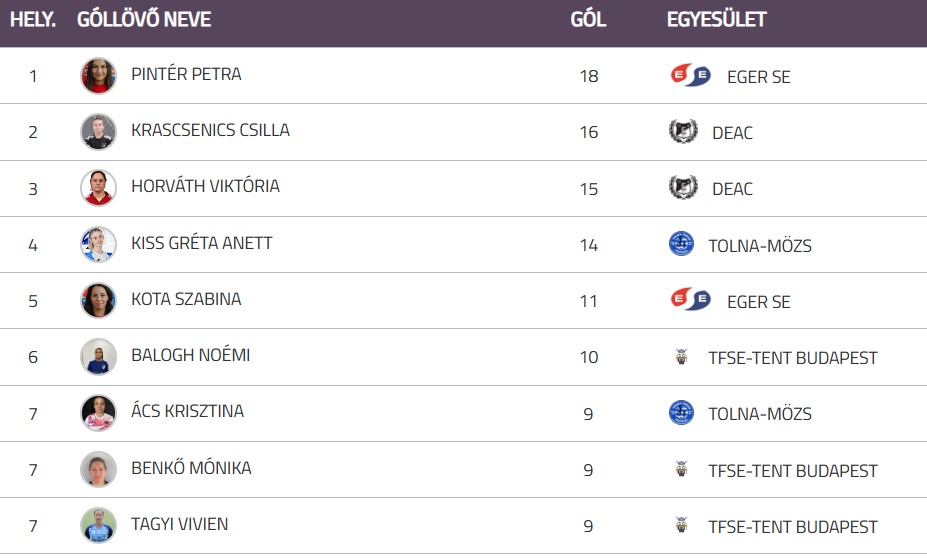Open Krascsenics Csilla's player photo
927x559 pixels.
98,132
